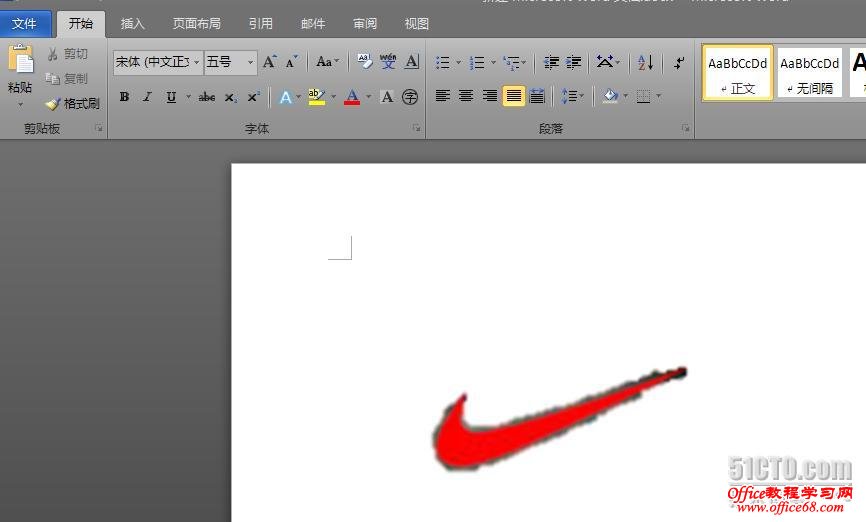The height and width of the screenshot is (522, 866).
Task: Grow font size with large A icon
Action: pyautogui.click(x=270, y=62)
